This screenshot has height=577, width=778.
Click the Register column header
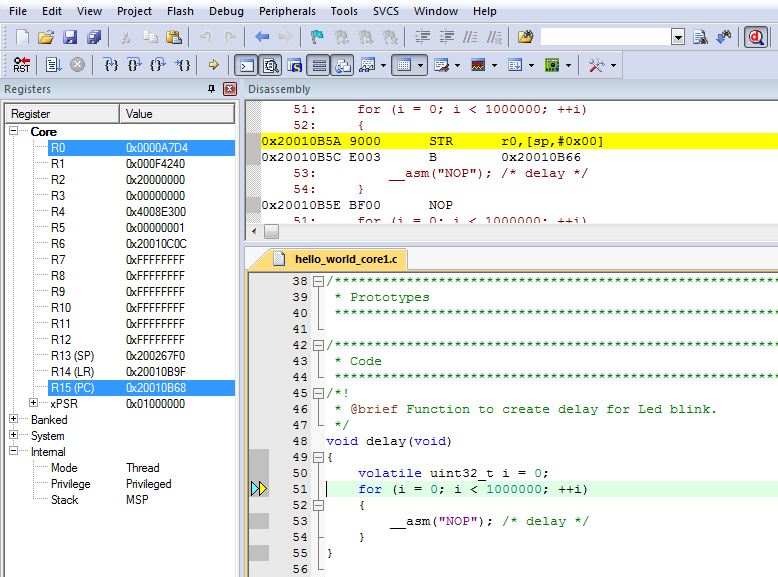(60, 114)
